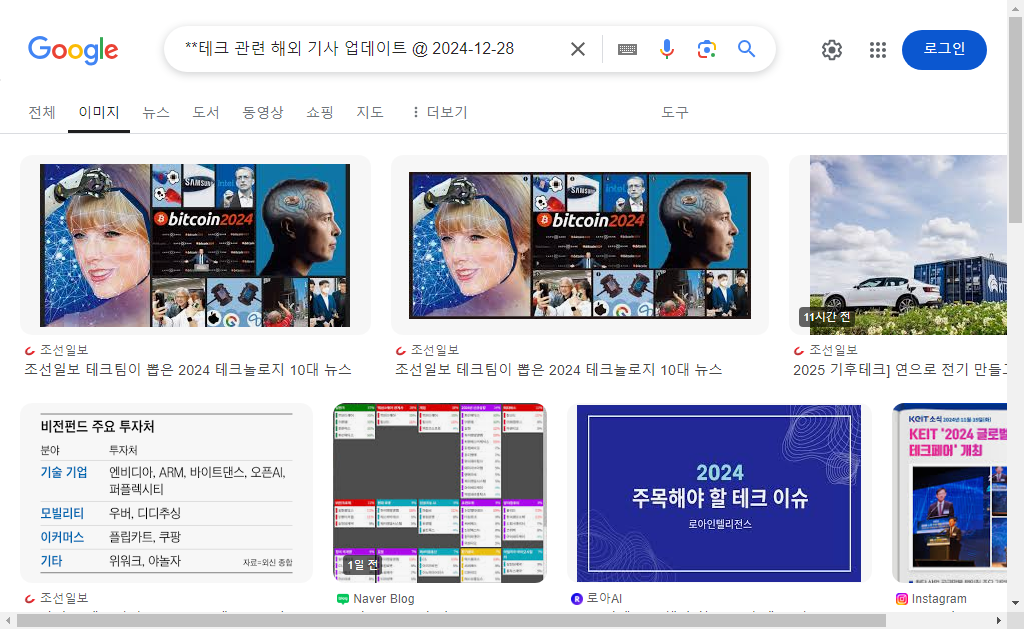
Task: Clear the search query with X icon
Action: (577, 49)
